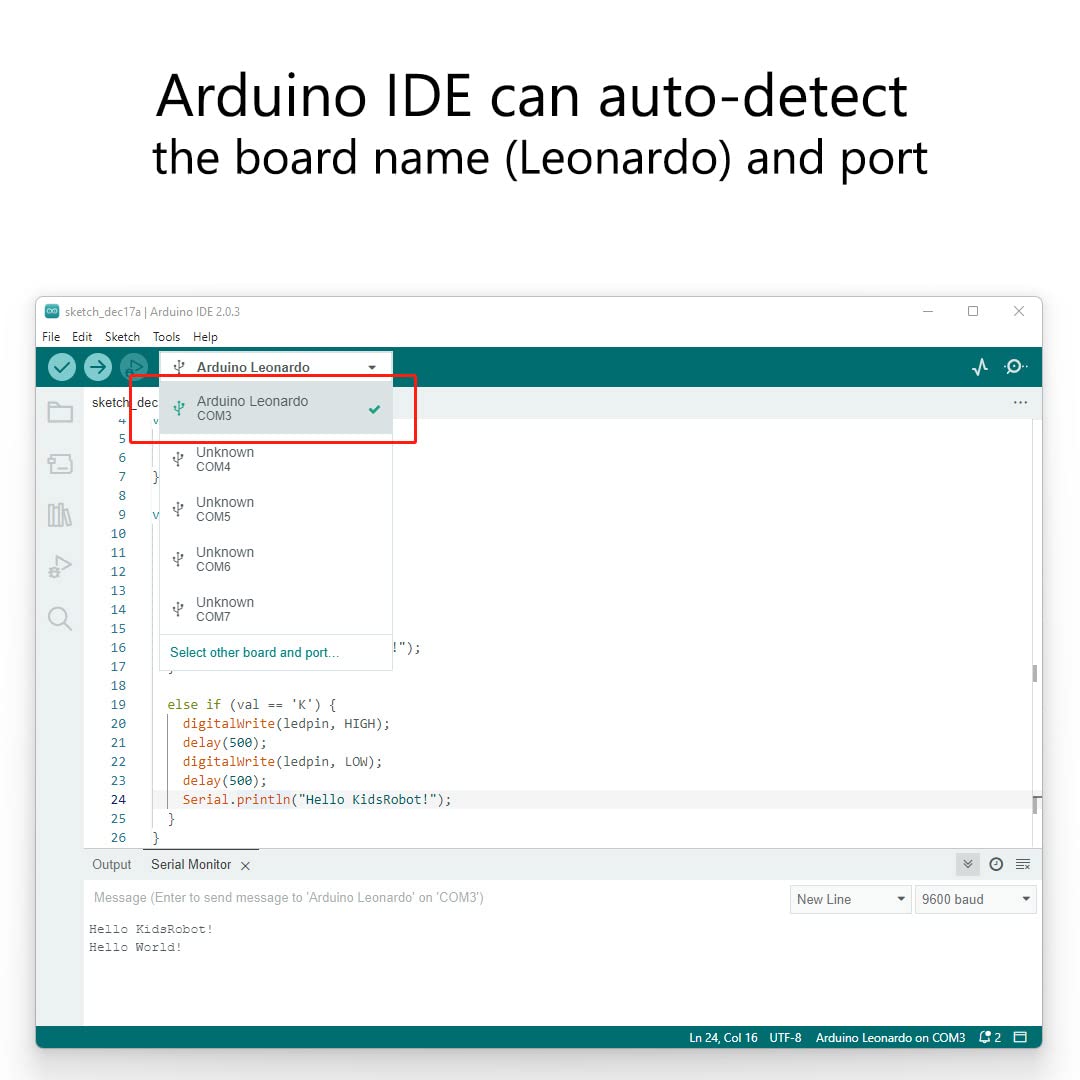The width and height of the screenshot is (1080, 1080).
Task: Open the Boards Manager sidebar icon
Action: (60, 464)
